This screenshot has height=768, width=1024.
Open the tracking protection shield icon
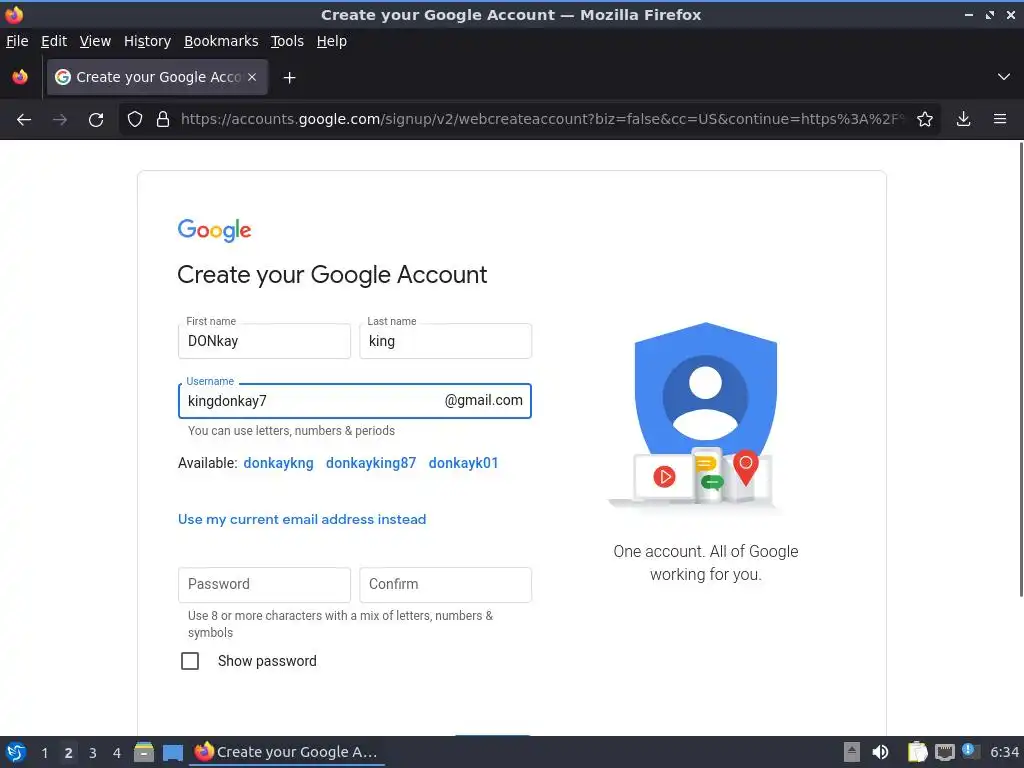tap(135, 120)
